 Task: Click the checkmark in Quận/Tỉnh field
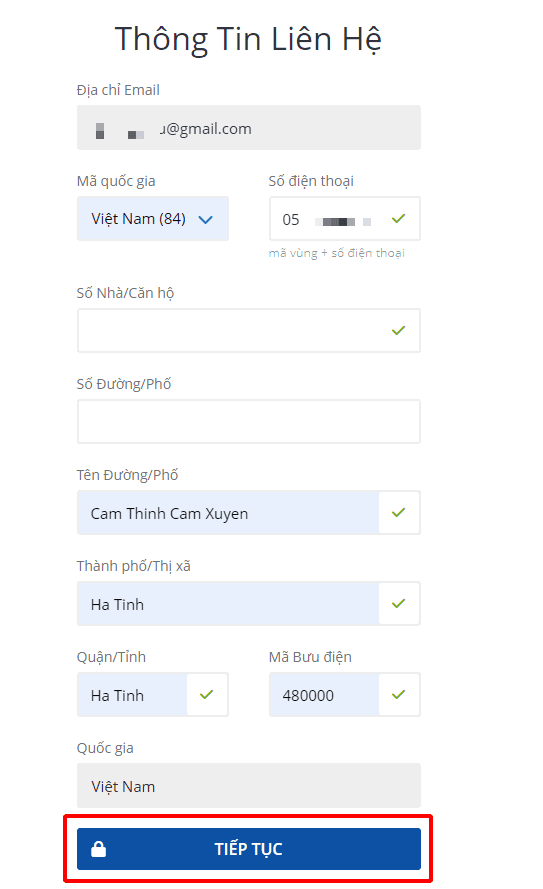pyautogui.click(x=206, y=694)
